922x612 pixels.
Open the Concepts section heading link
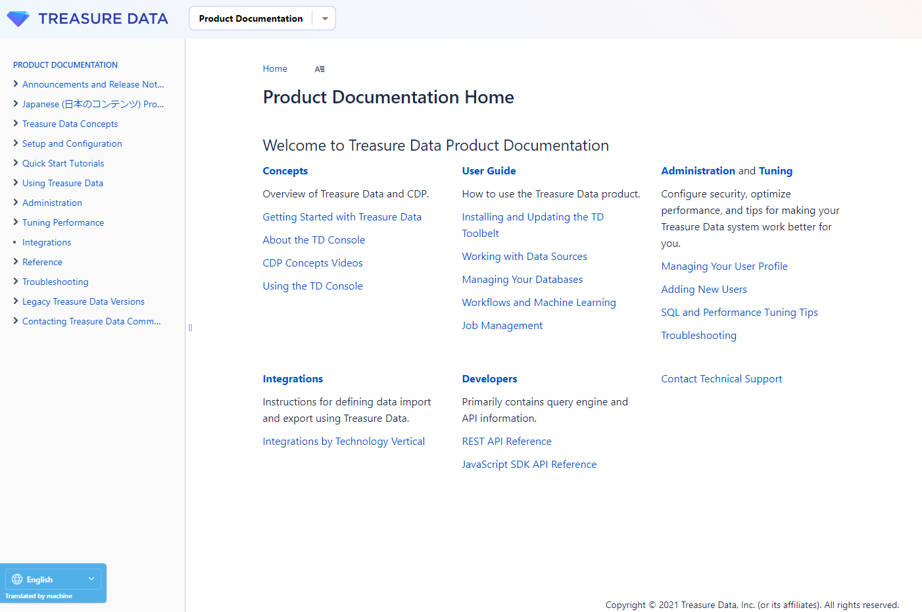coord(285,171)
